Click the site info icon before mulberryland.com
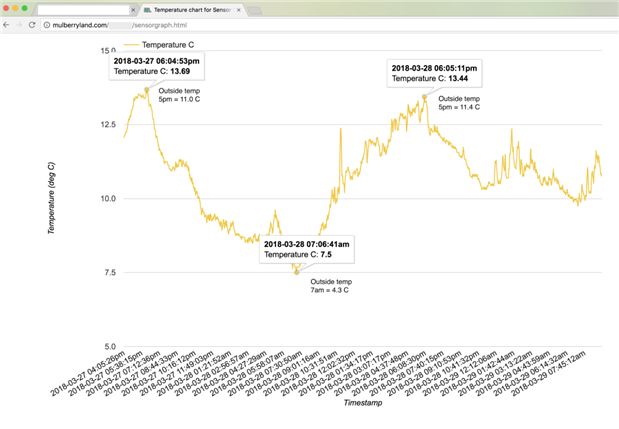The height and width of the screenshot is (429, 619). [46, 24]
